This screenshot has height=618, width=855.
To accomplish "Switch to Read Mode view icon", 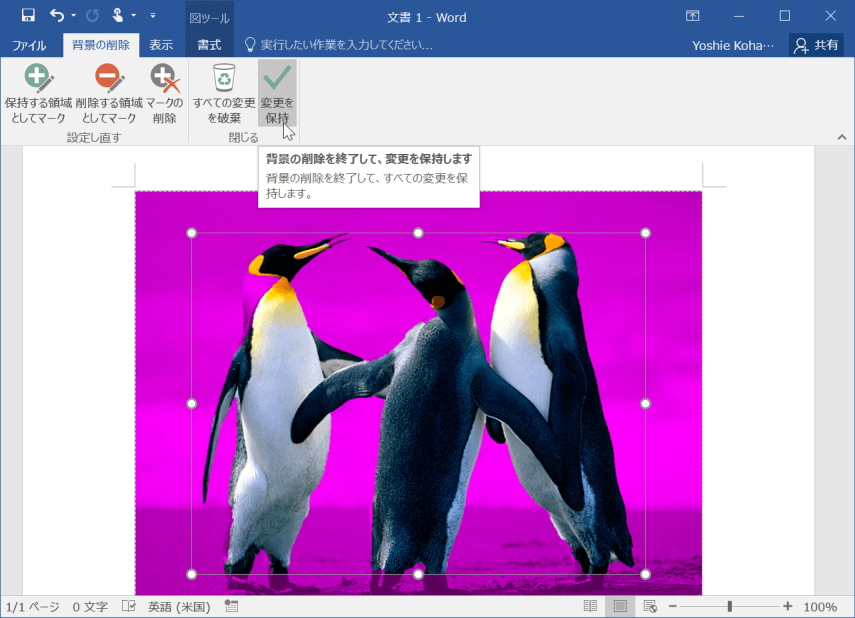I will (590, 606).
